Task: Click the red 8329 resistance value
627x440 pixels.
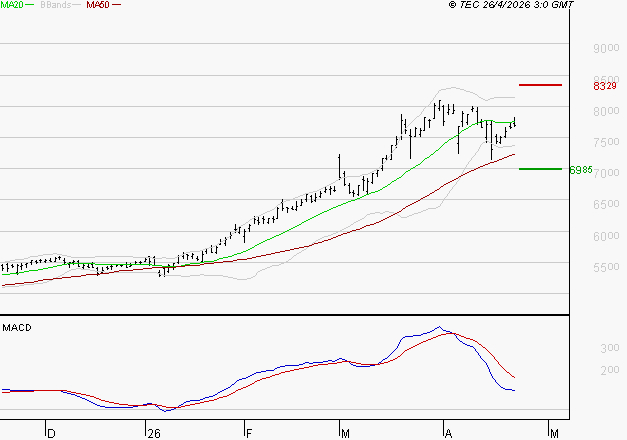Action: (x=605, y=86)
